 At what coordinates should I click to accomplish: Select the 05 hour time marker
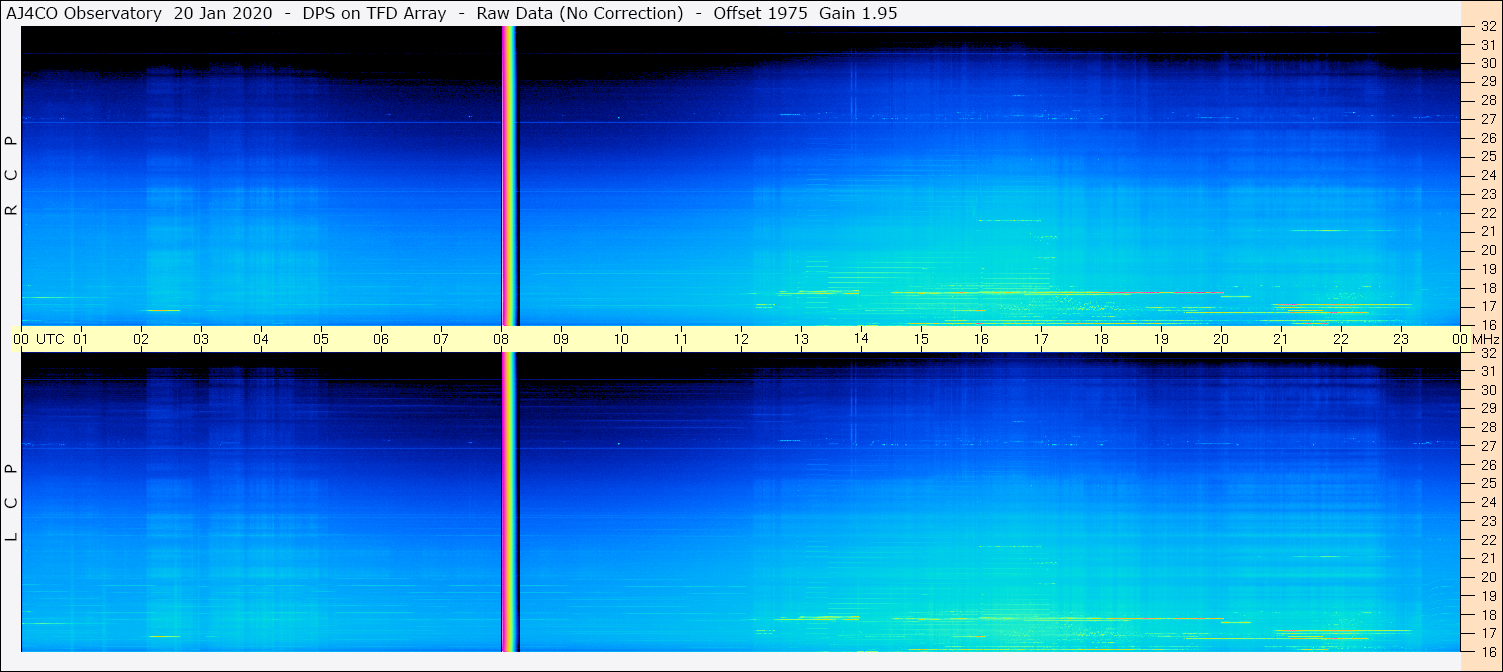tap(321, 339)
